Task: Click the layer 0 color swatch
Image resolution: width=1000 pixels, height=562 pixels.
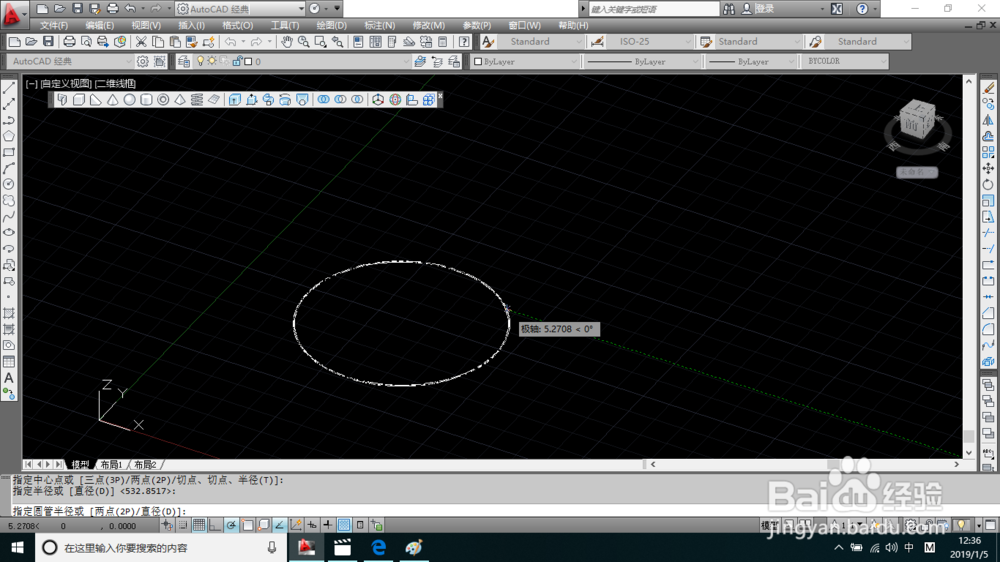Action: pyautogui.click(x=249, y=62)
